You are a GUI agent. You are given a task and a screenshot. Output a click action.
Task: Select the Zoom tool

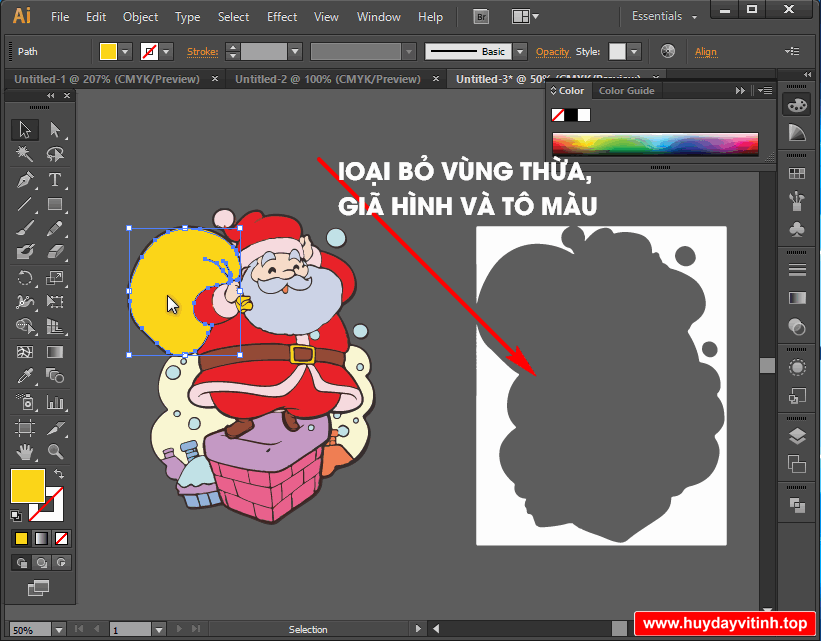coord(55,451)
